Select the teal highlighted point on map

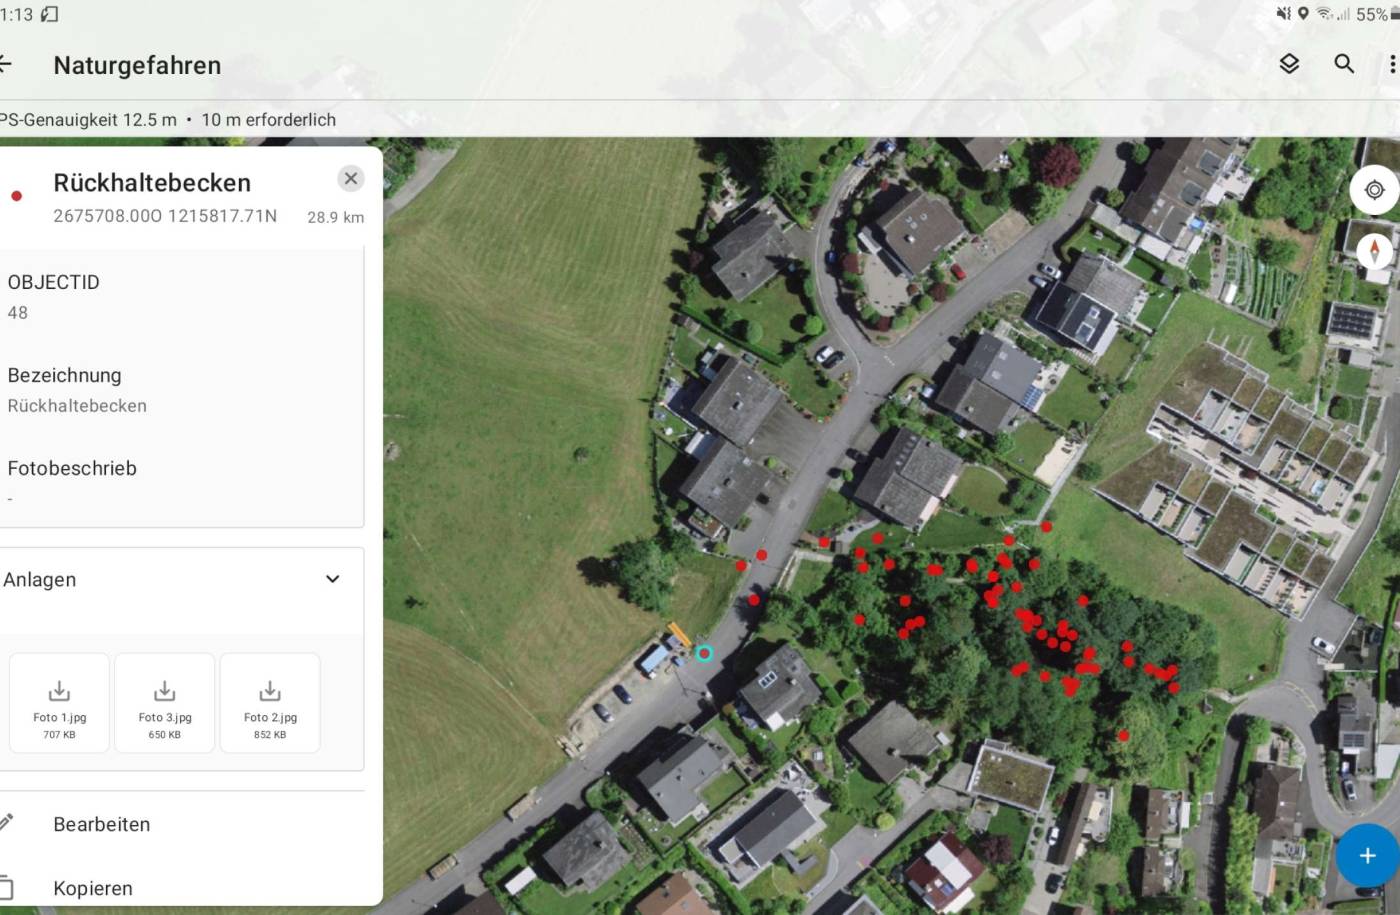pyautogui.click(x=704, y=653)
